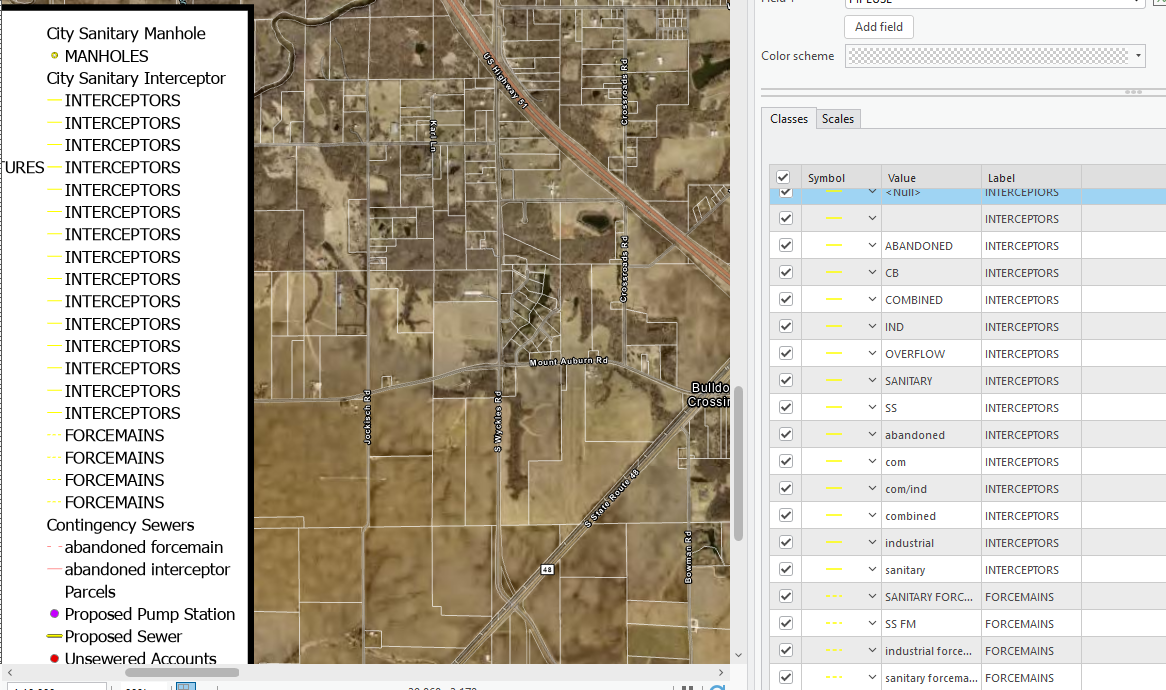Open symbol dropdown arrow for com/ind row
Image resolution: width=1166 pixels, height=690 pixels.
tap(872, 489)
